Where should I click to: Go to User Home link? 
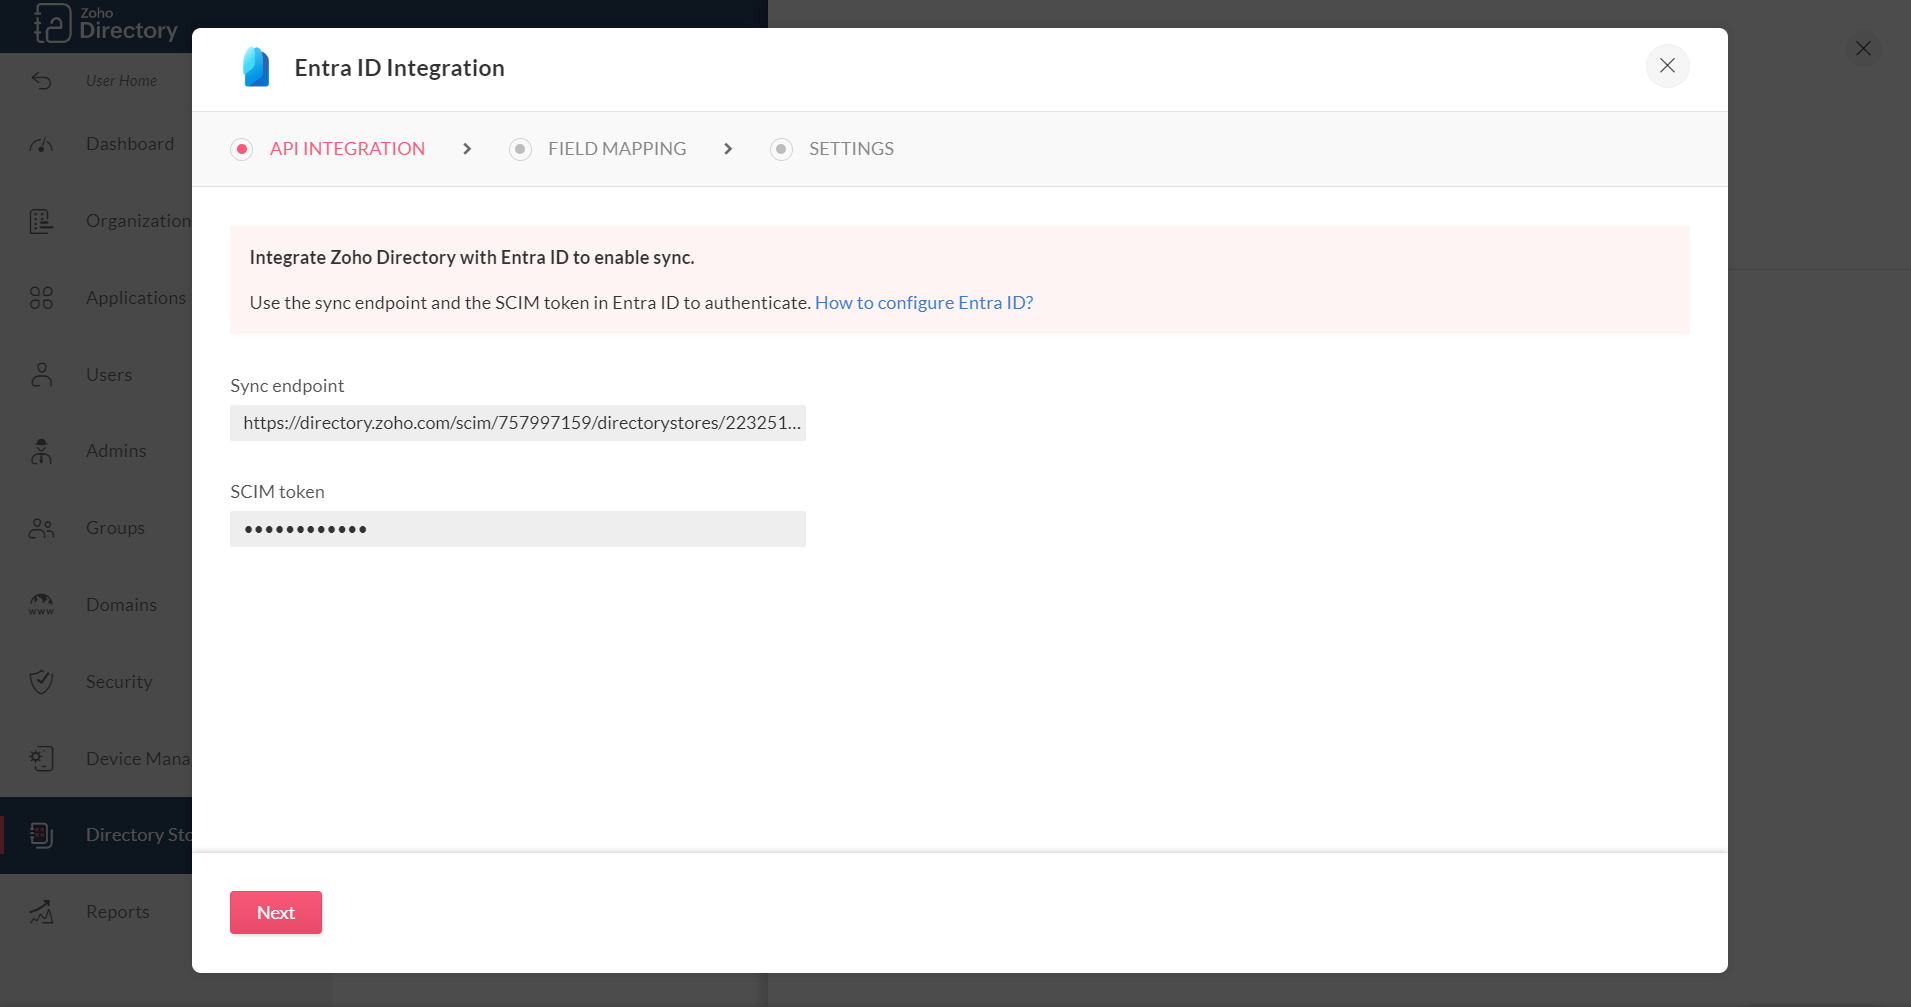(121, 81)
